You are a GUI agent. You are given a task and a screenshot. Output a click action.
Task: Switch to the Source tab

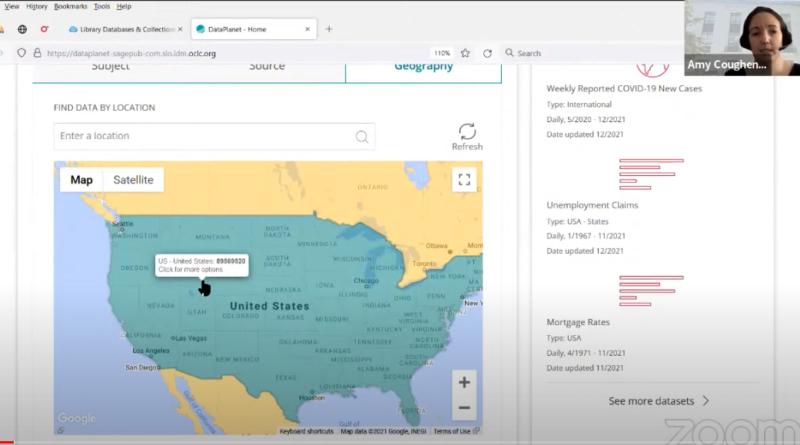point(267,67)
